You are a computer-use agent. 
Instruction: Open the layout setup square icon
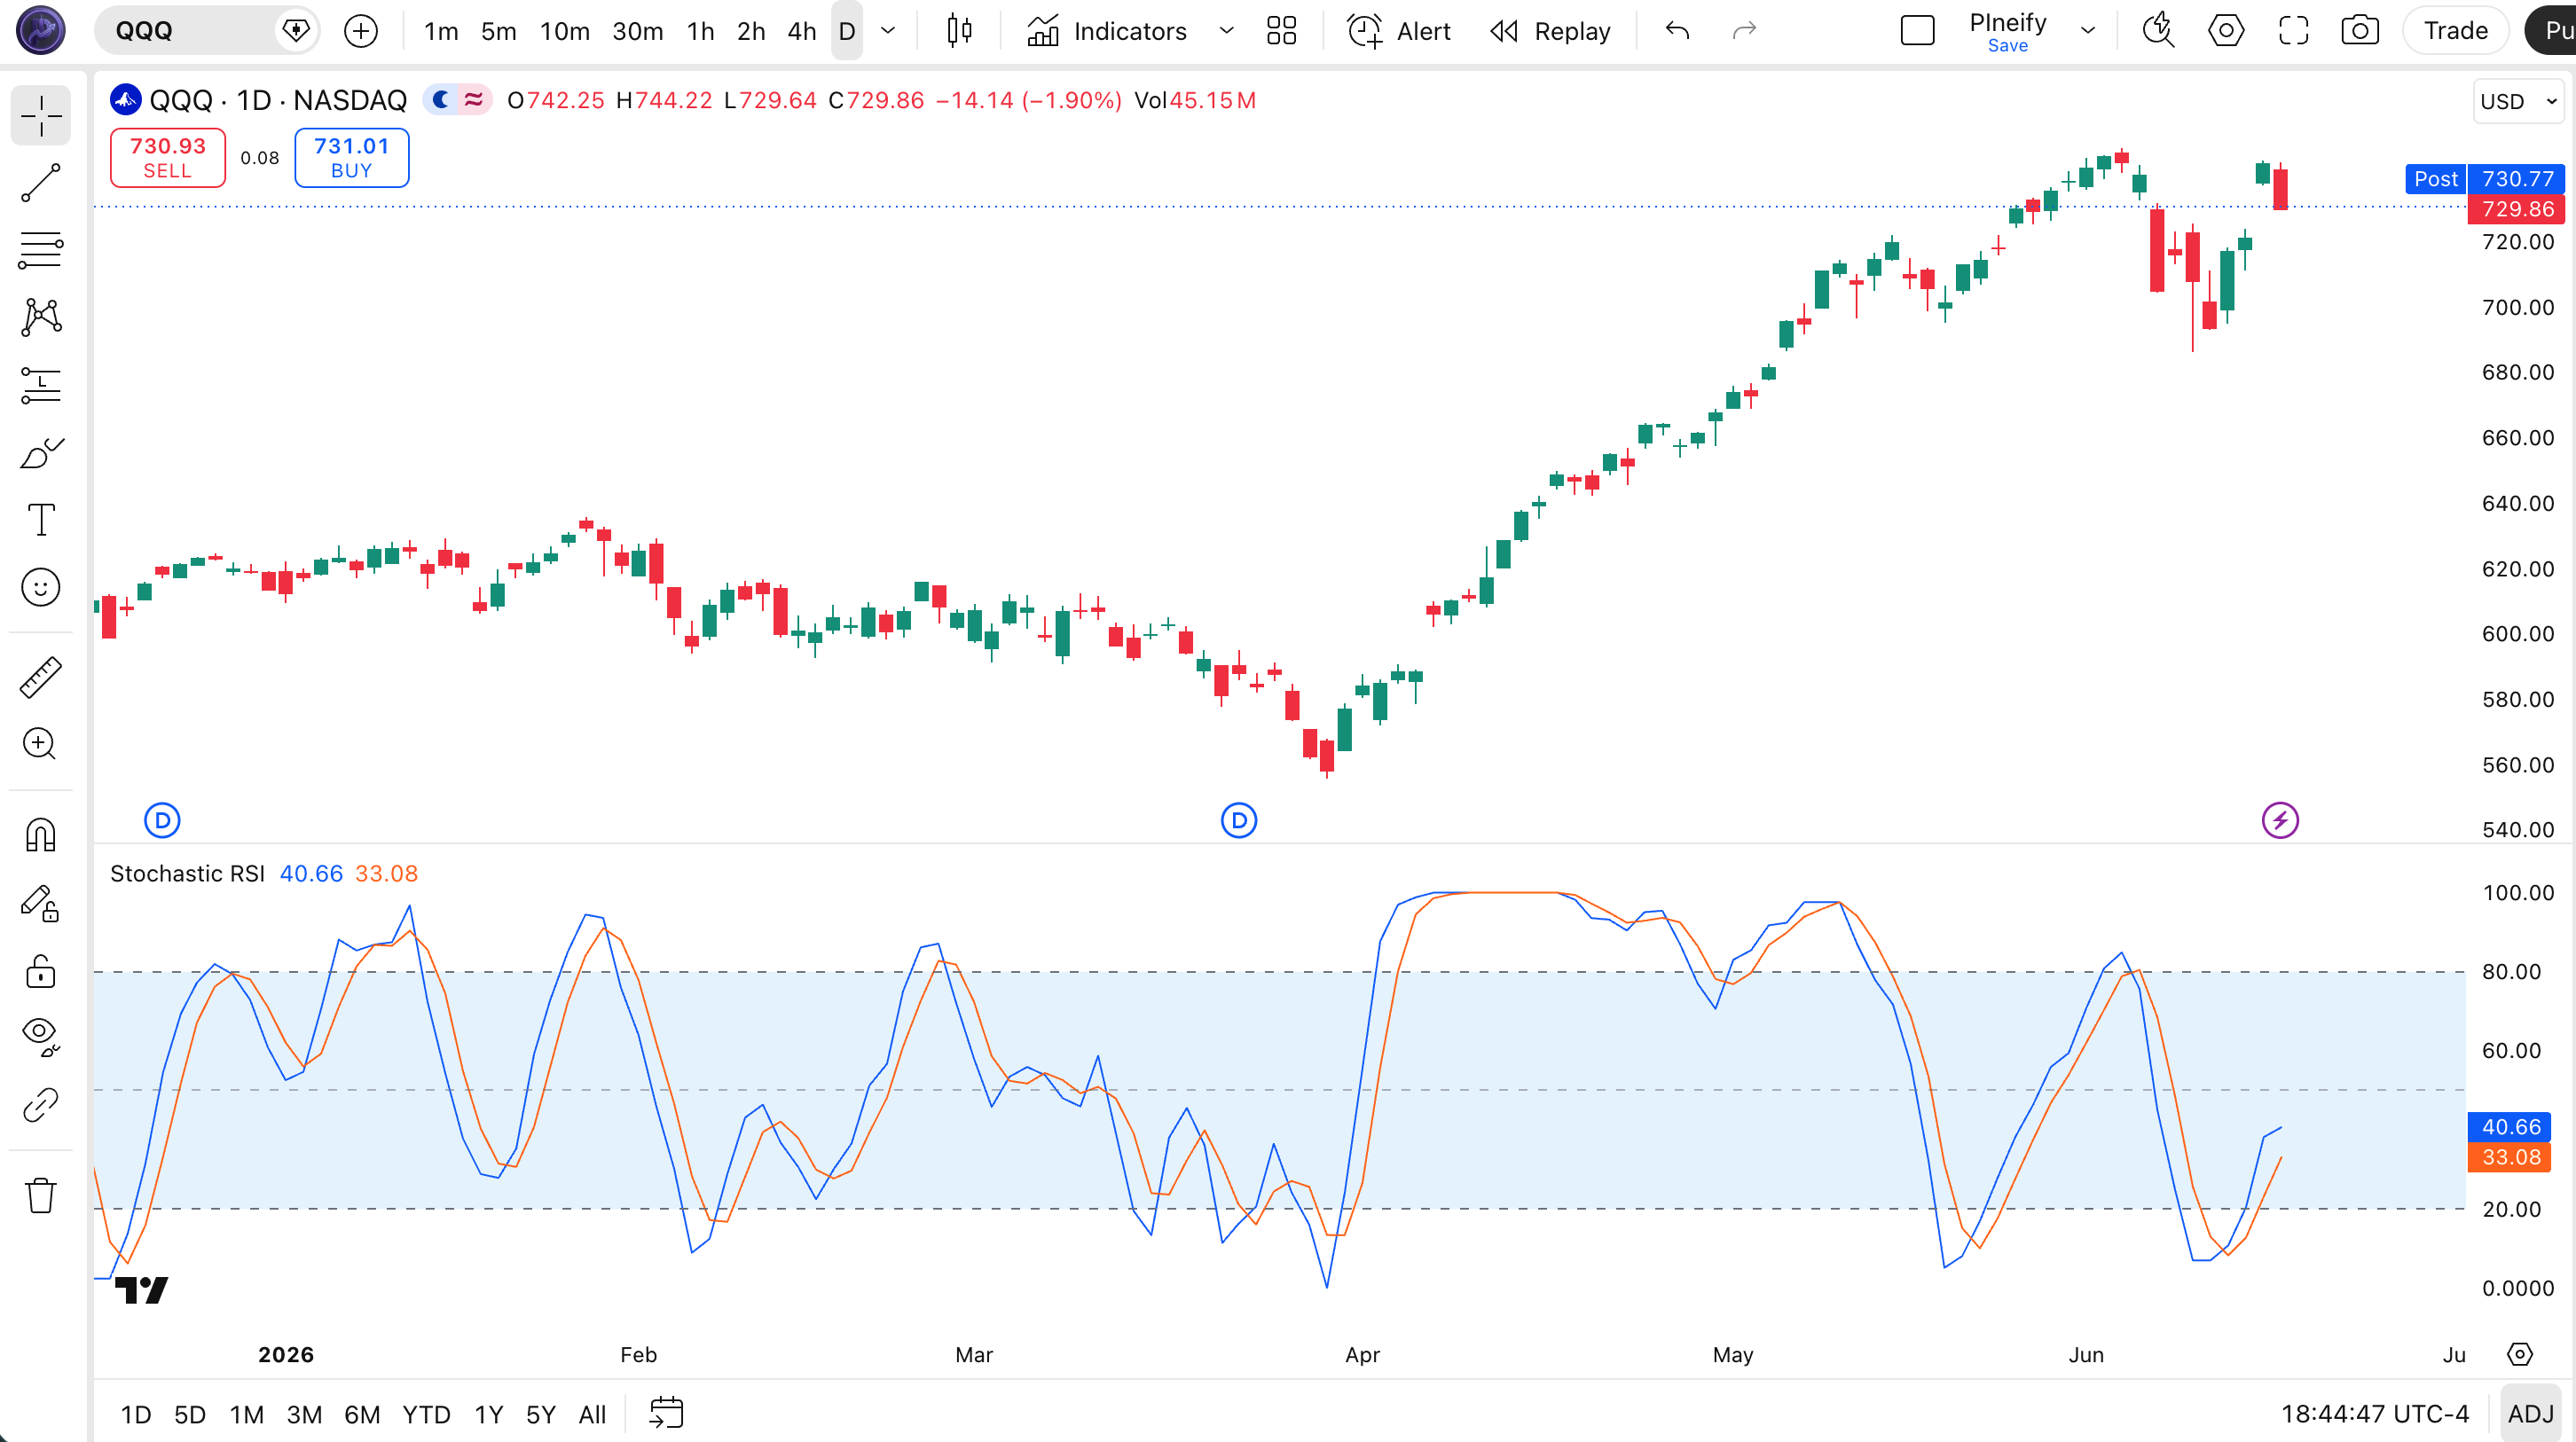pyautogui.click(x=1917, y=31)
